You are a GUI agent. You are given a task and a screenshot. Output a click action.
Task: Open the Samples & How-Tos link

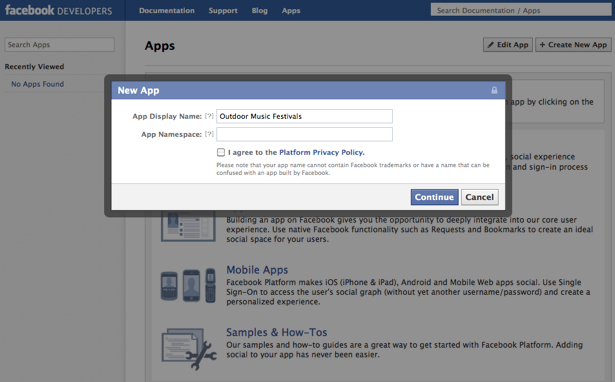pos(277,332)
